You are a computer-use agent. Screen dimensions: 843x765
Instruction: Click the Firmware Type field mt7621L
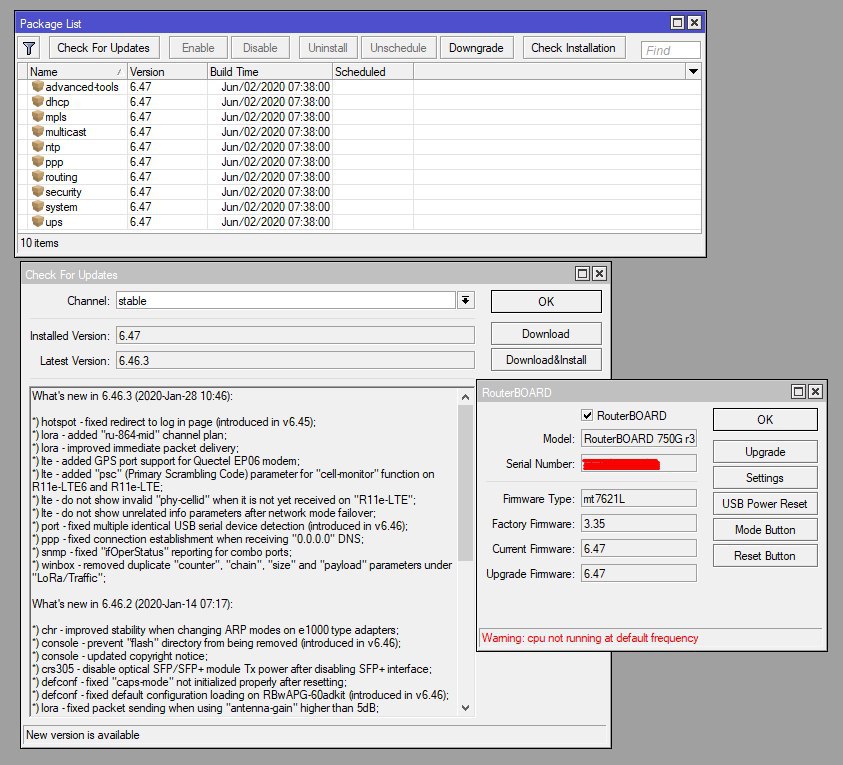(639, 498)
